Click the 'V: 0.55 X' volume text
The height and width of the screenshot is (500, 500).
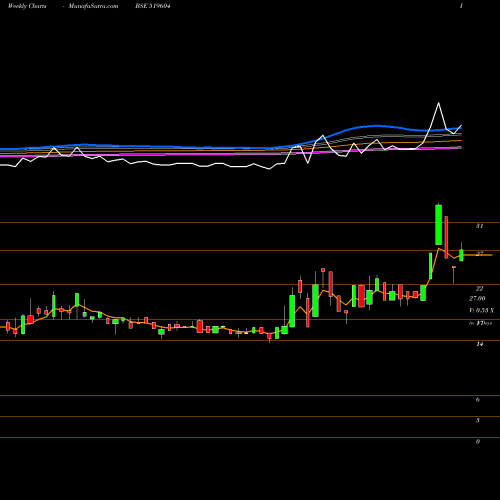[481, 310]
